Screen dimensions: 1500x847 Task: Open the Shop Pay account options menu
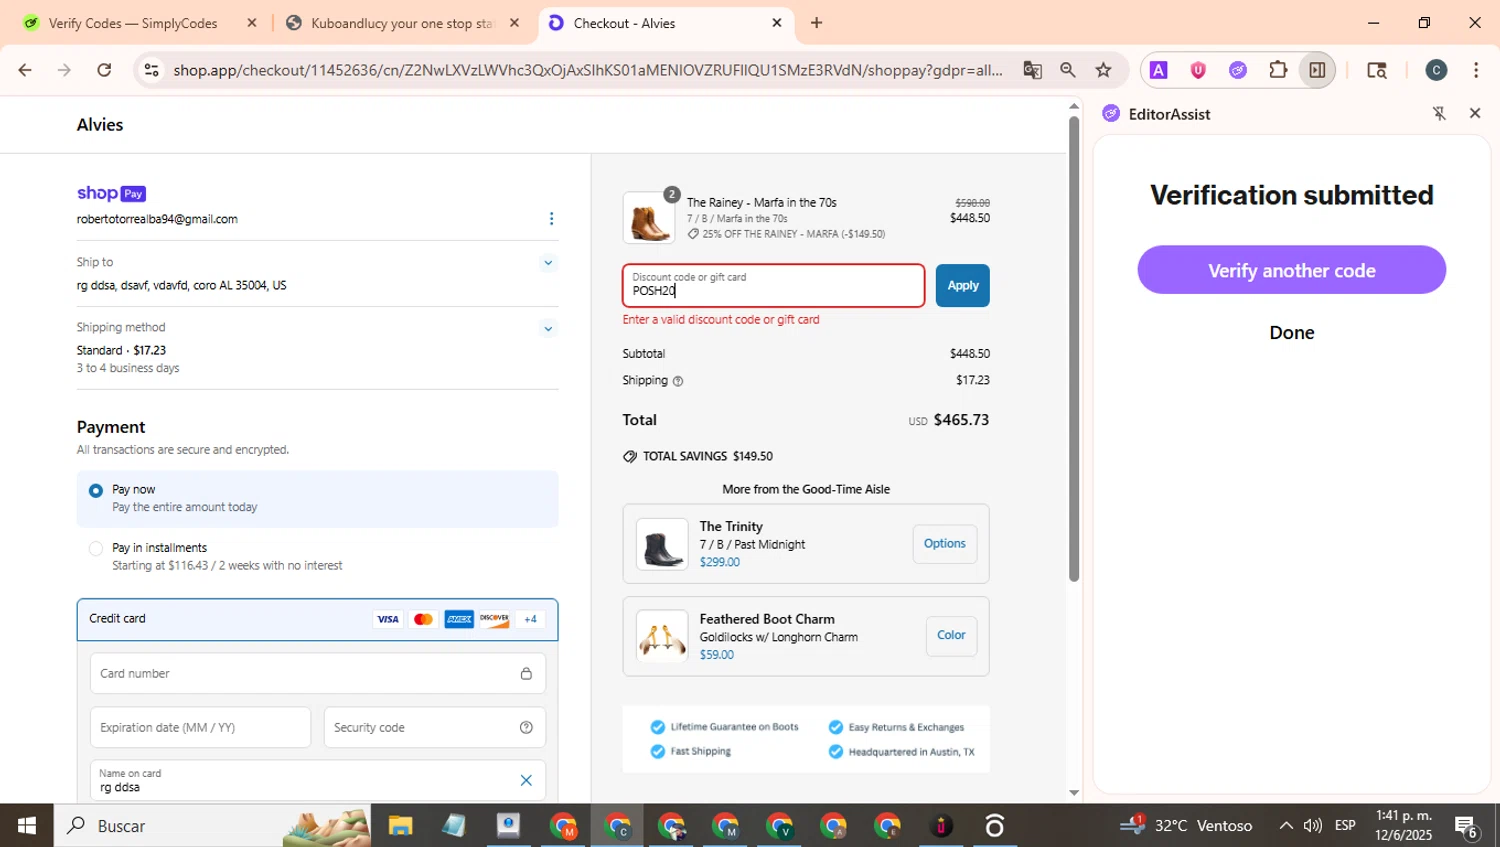pos(551,219)
